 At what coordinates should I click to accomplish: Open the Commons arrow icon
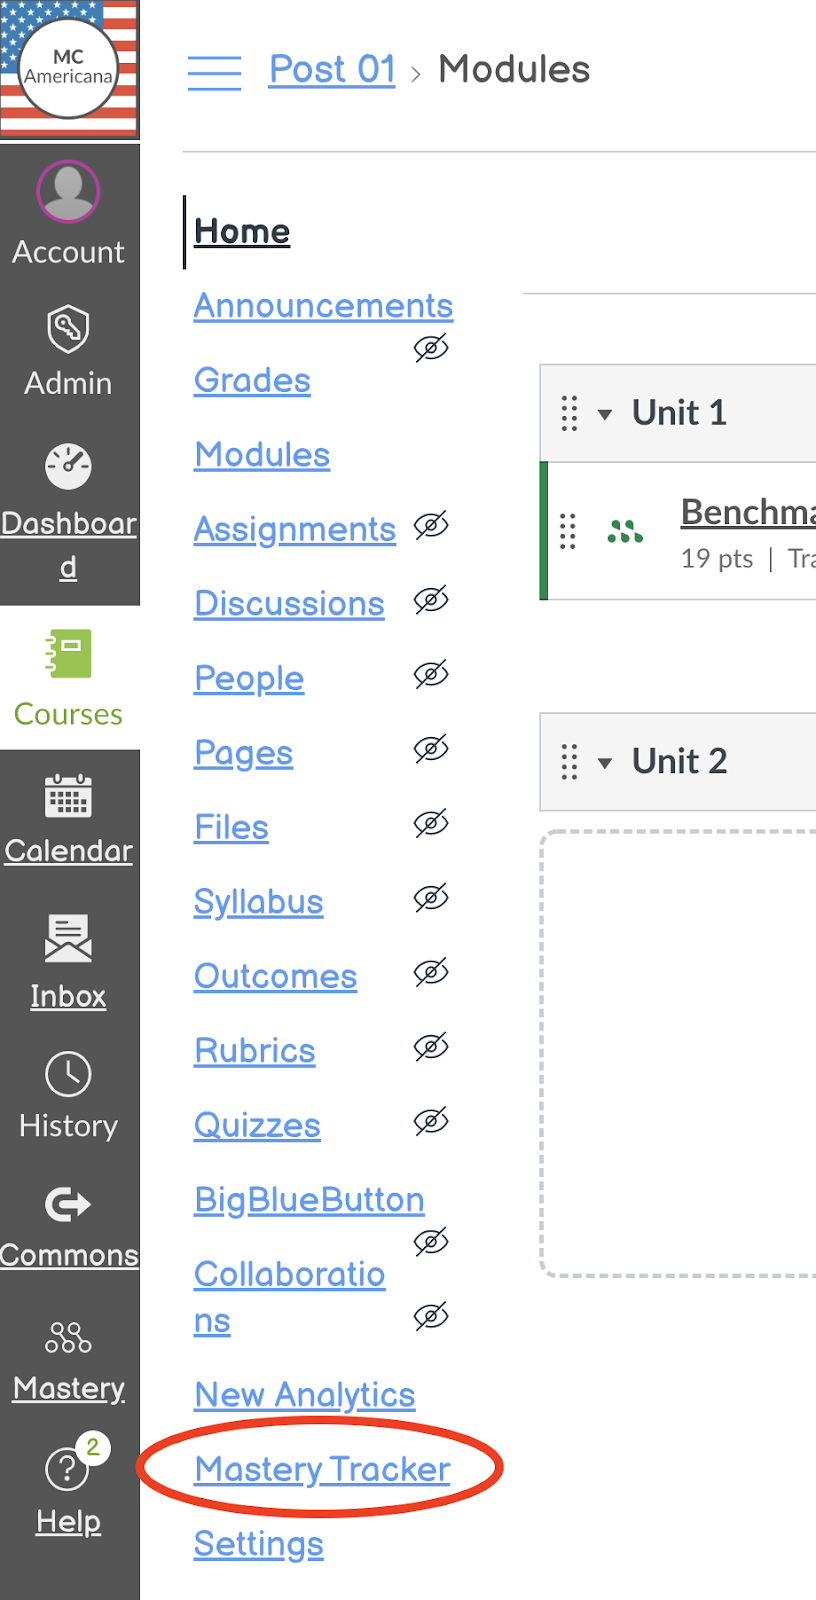pyautogui.click(x=68, y=1204)
